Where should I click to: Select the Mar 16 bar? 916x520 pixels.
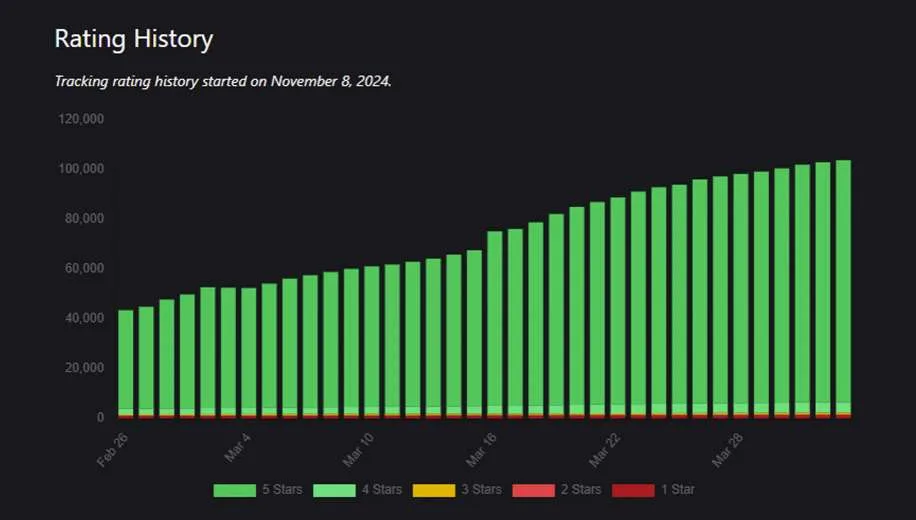click(495, 325)
